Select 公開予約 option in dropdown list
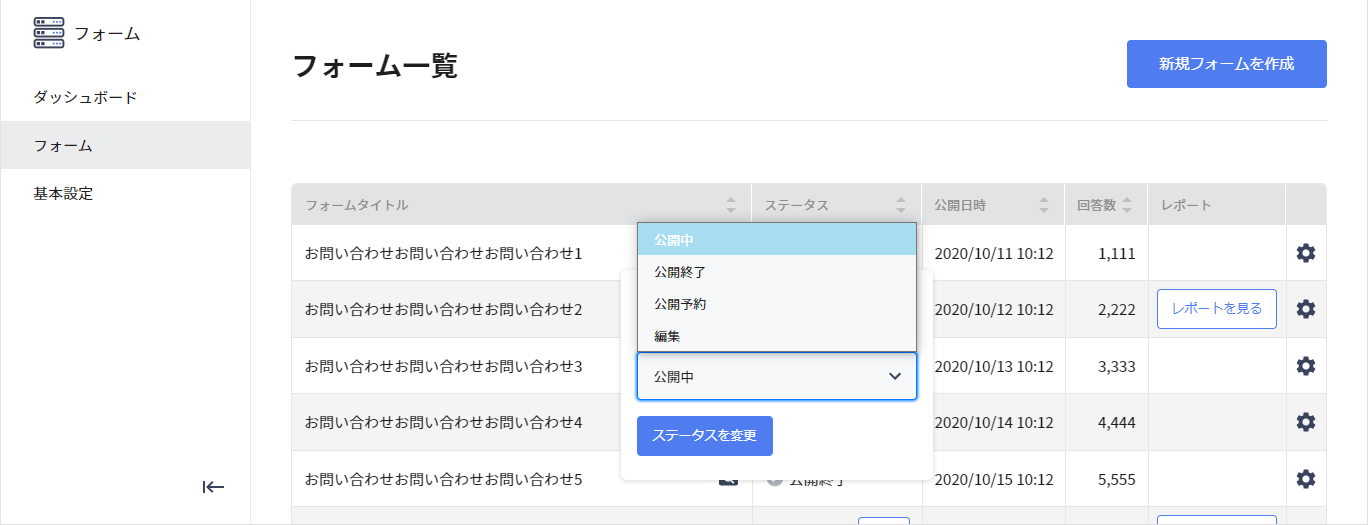 [777, 303]
